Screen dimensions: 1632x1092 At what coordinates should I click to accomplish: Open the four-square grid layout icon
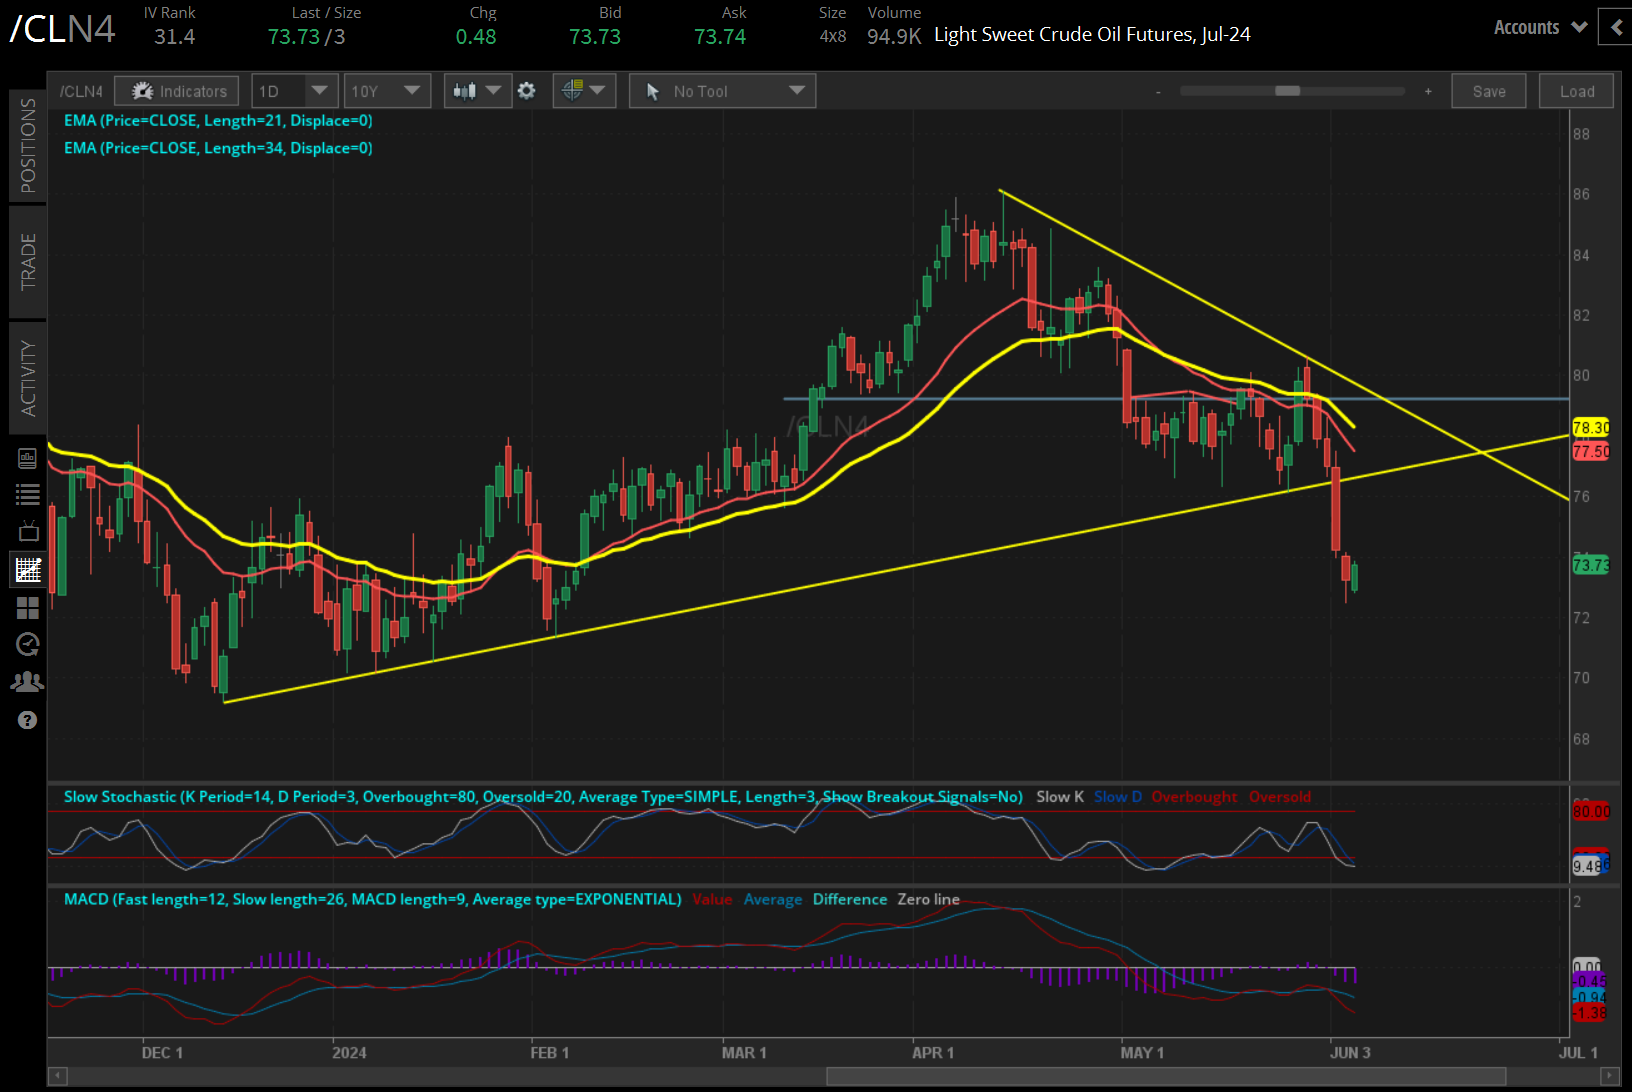click(x=28, y=608)
